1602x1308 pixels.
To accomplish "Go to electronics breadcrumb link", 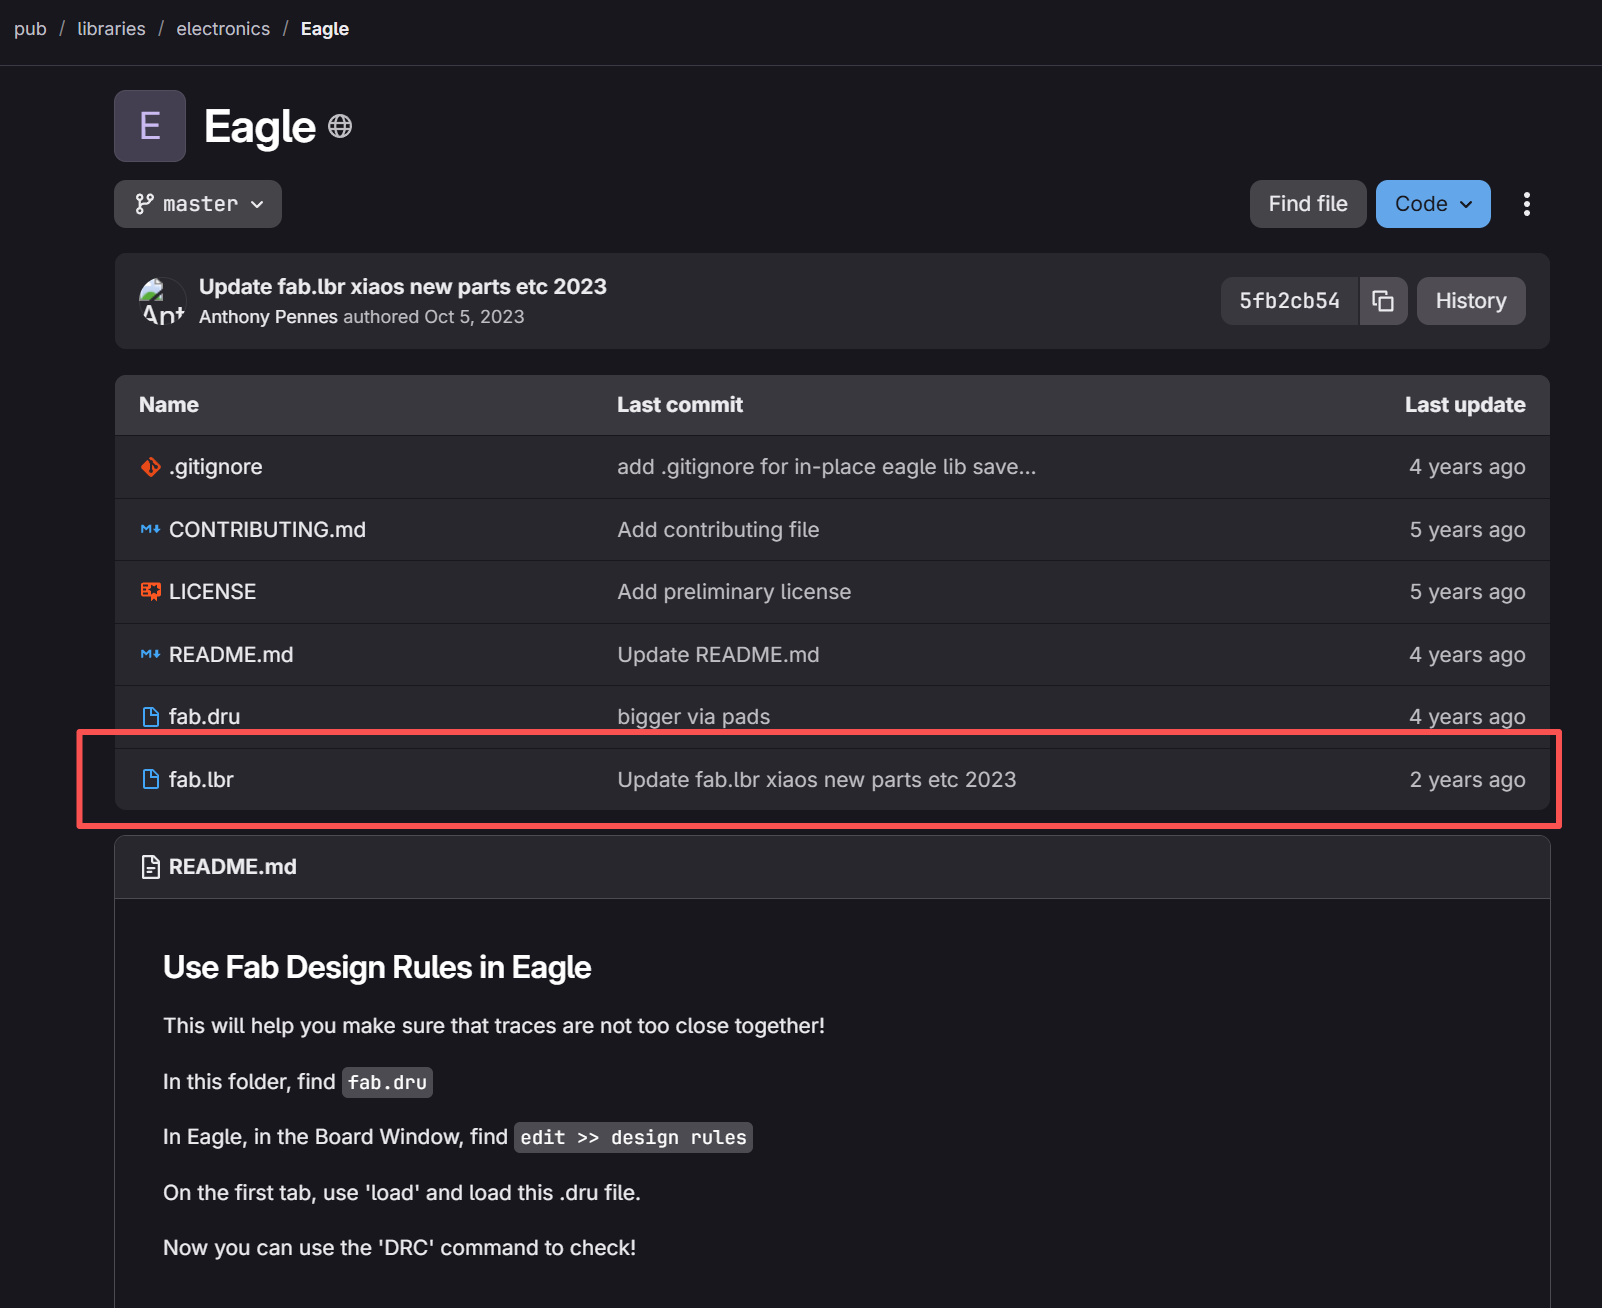I will point(223,29).
